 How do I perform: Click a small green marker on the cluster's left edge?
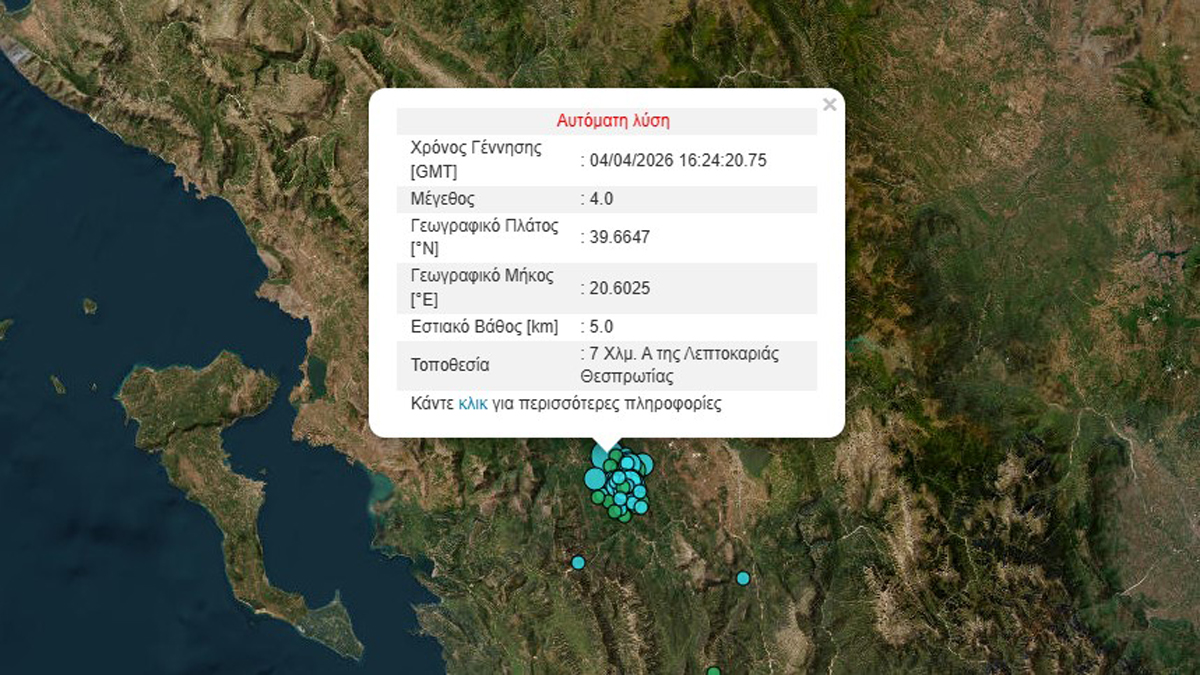[x=598, y=496]
